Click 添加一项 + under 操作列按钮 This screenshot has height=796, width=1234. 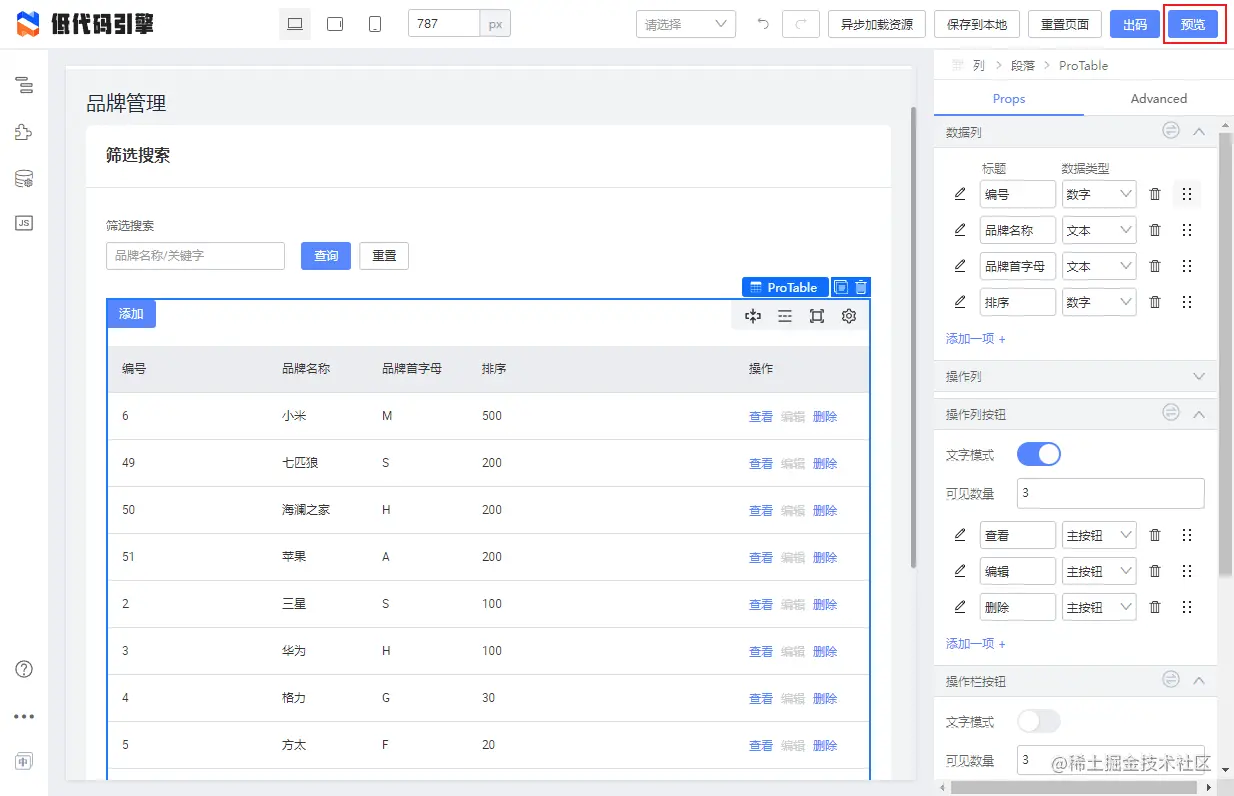(976, 644)
